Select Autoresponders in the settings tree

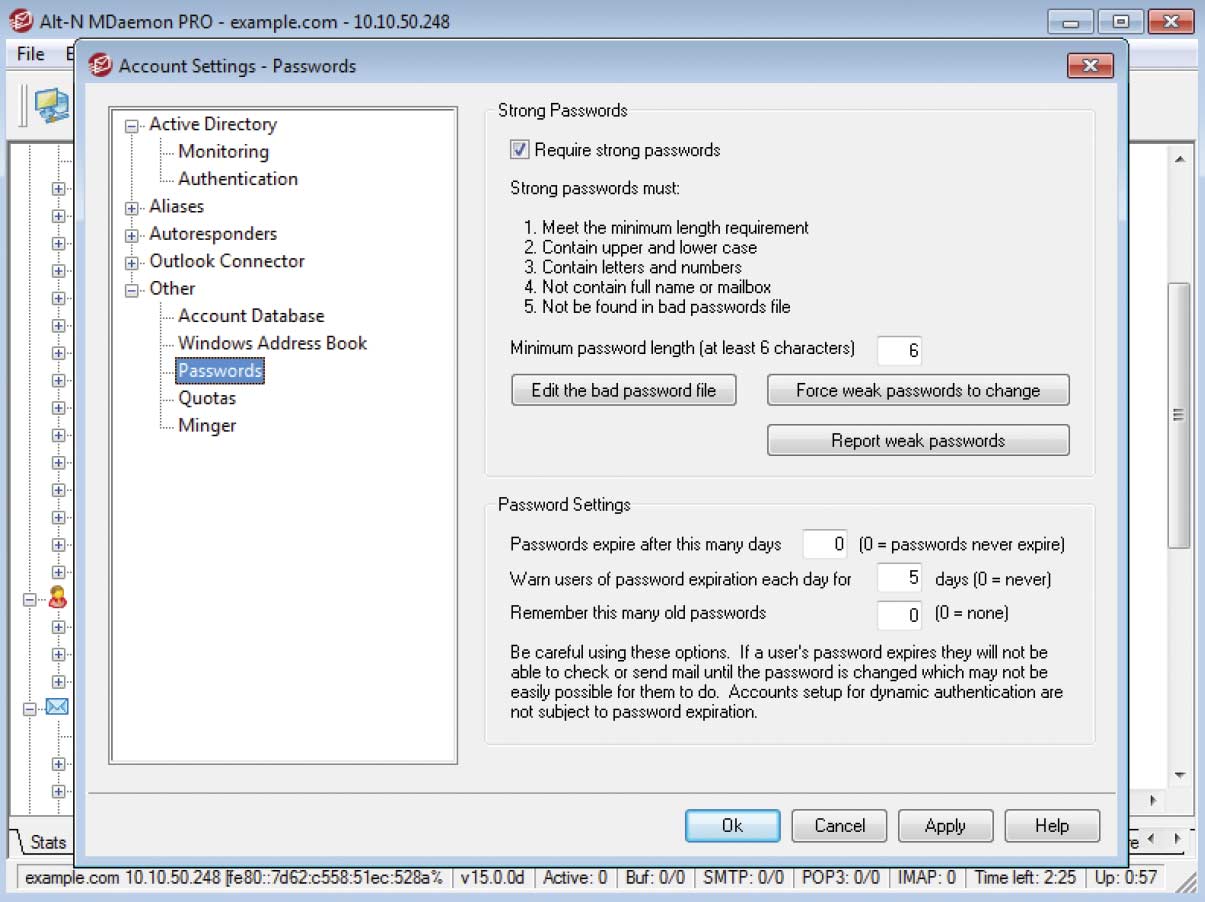(213, 233)
